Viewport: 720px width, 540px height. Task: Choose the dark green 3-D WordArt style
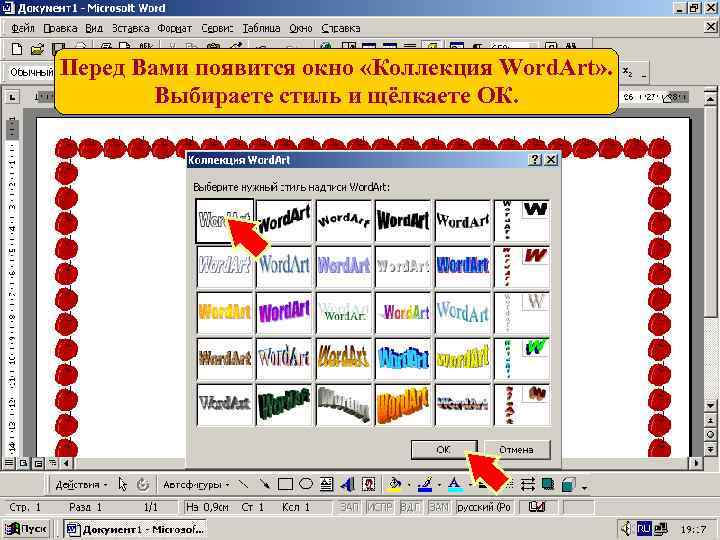point(284,405)
